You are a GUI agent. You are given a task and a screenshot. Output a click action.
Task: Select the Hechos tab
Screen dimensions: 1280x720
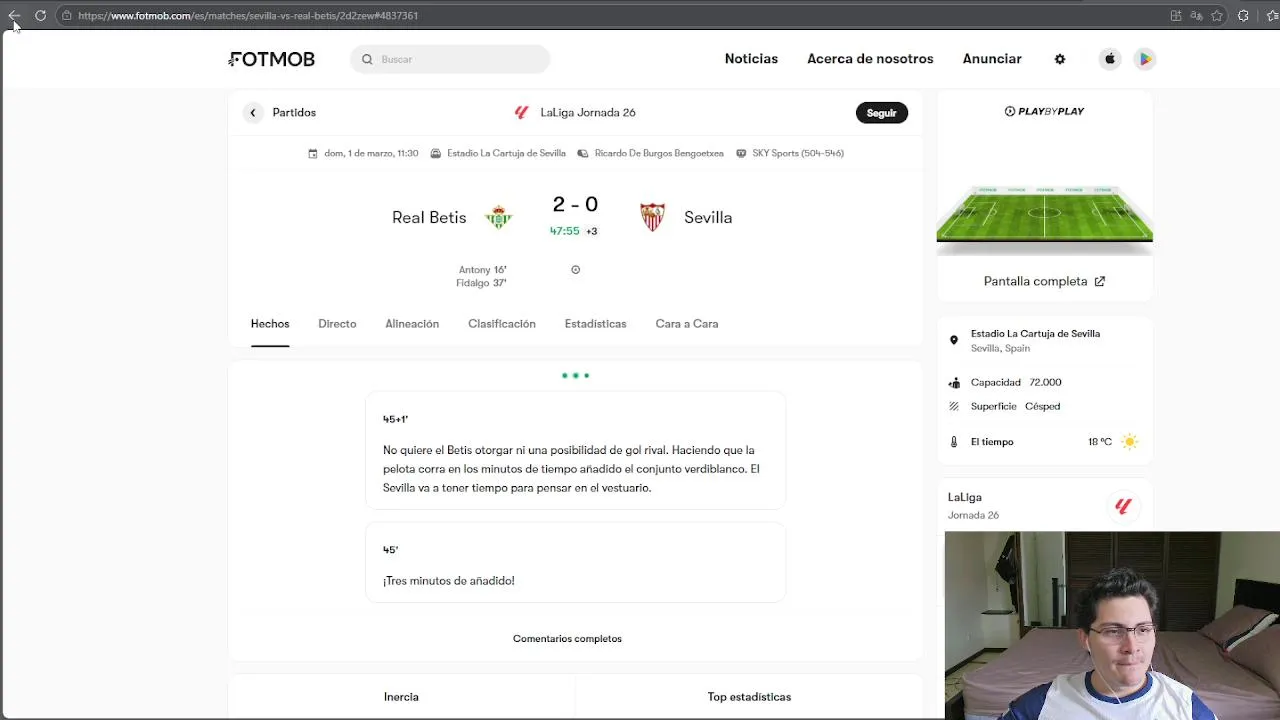click(x=270, y=324)
